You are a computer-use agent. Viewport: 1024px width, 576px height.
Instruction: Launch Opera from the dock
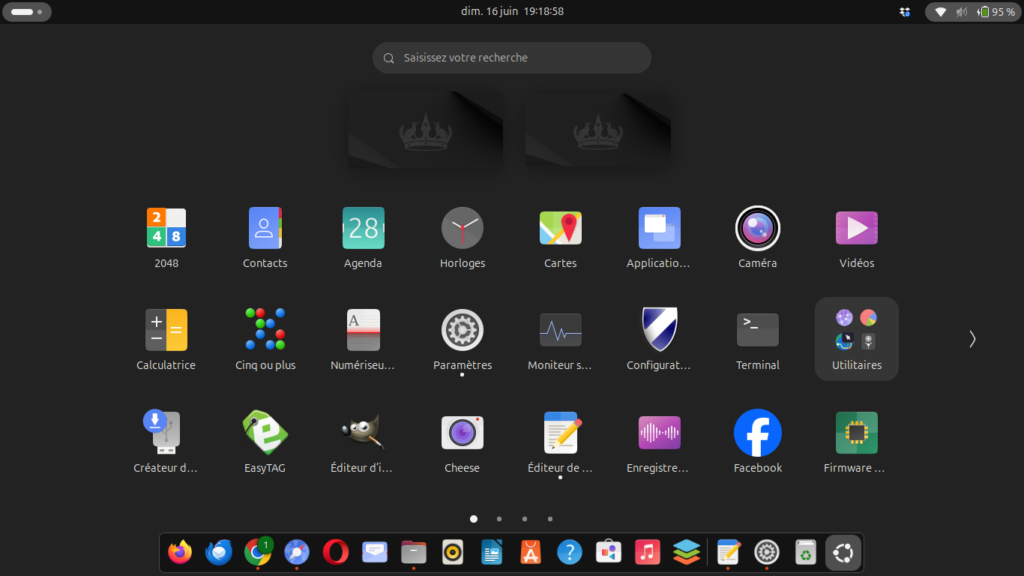(336, 552)
